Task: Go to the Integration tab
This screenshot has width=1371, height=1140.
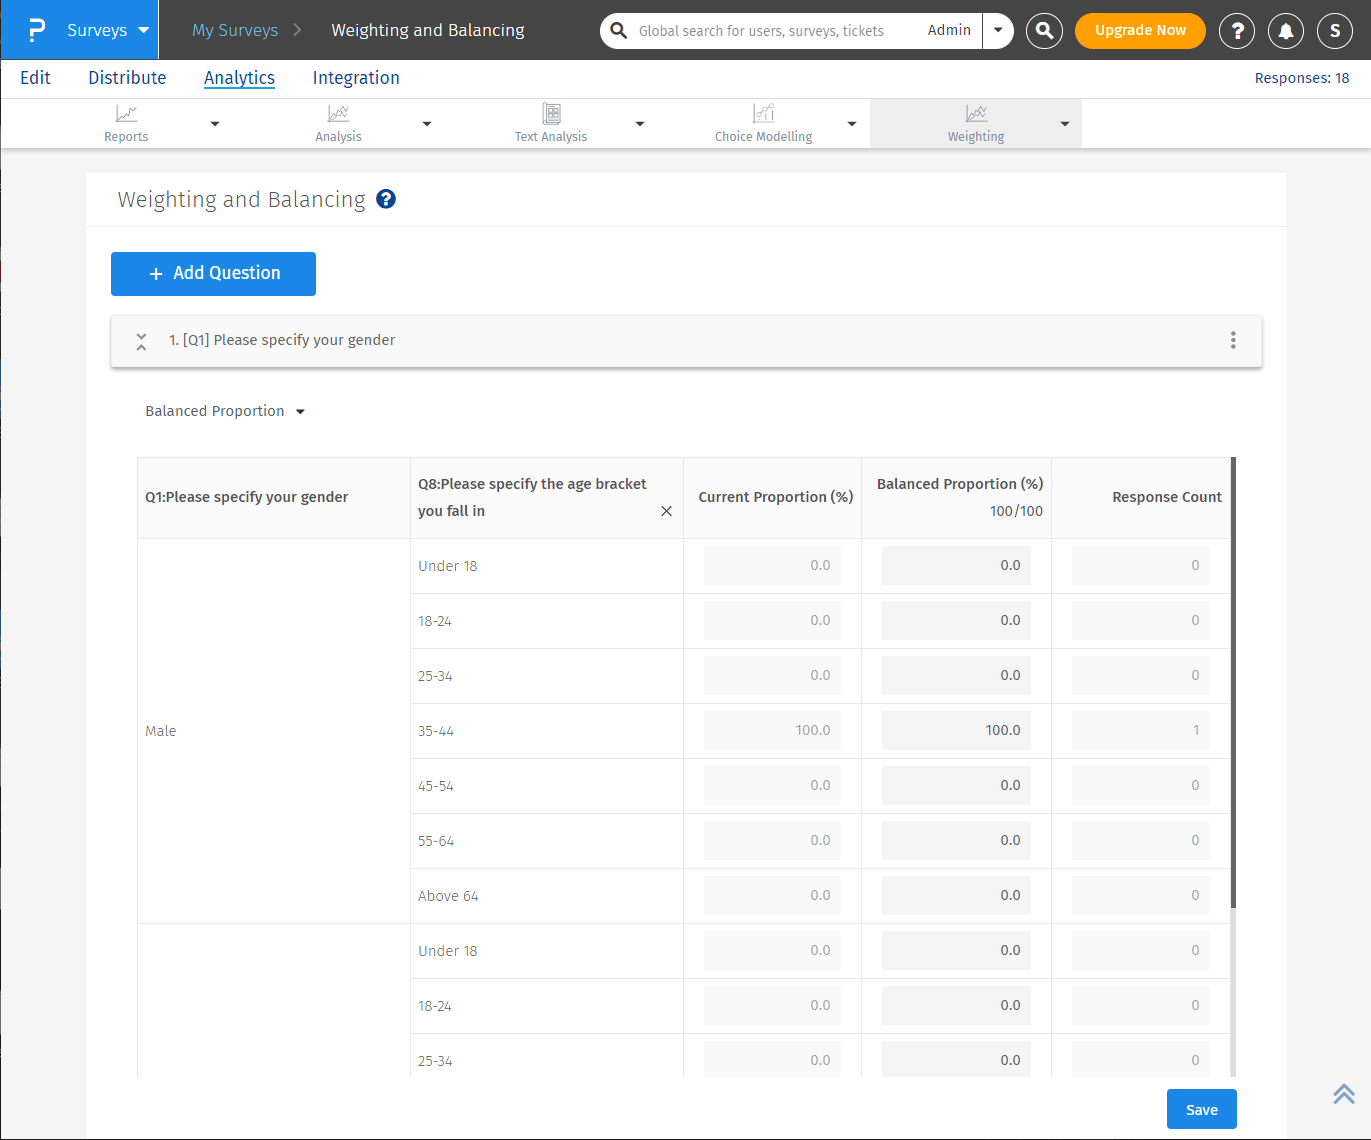Action: (356, 78)
